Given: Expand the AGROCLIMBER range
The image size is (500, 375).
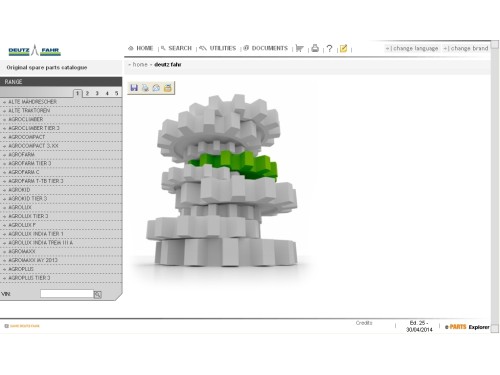Looking at the screenshot, I should pyautogui.click(x=61, y=119).
